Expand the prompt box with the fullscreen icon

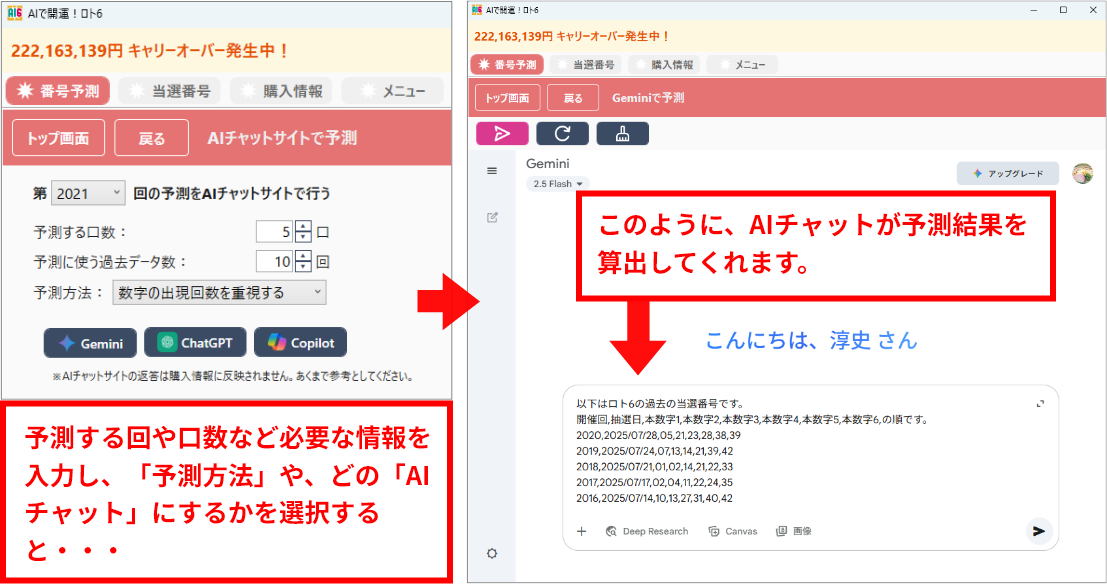(1040, 403)
